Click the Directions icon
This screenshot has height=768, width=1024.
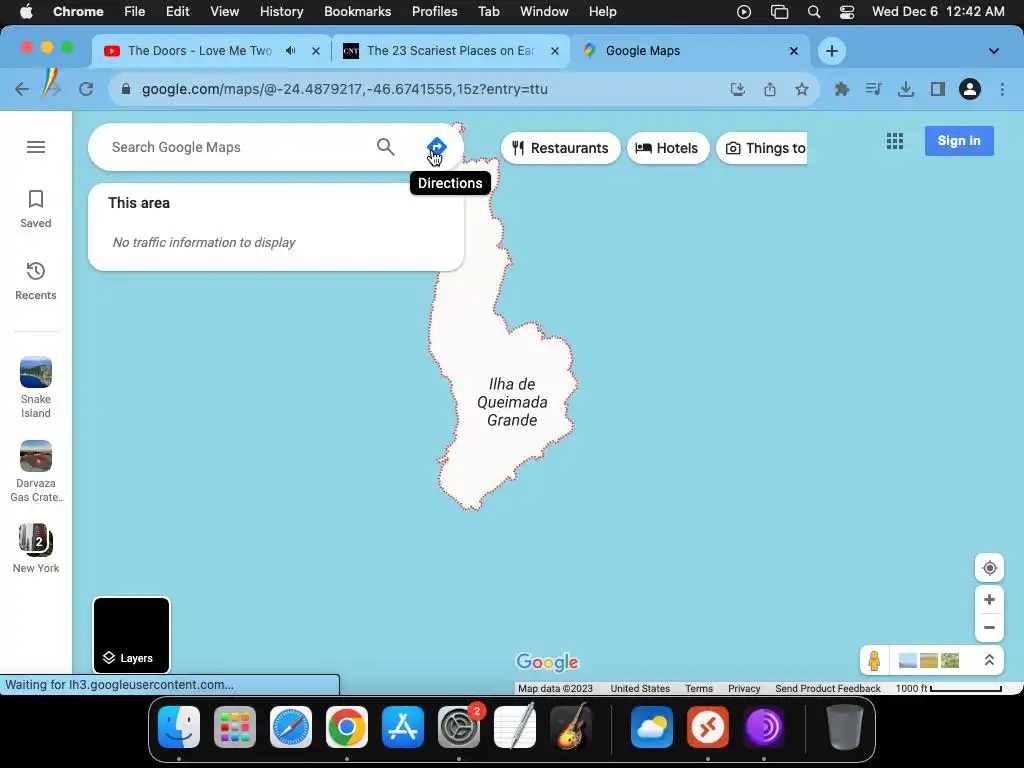pyautogui.click(x=436, y=147)
